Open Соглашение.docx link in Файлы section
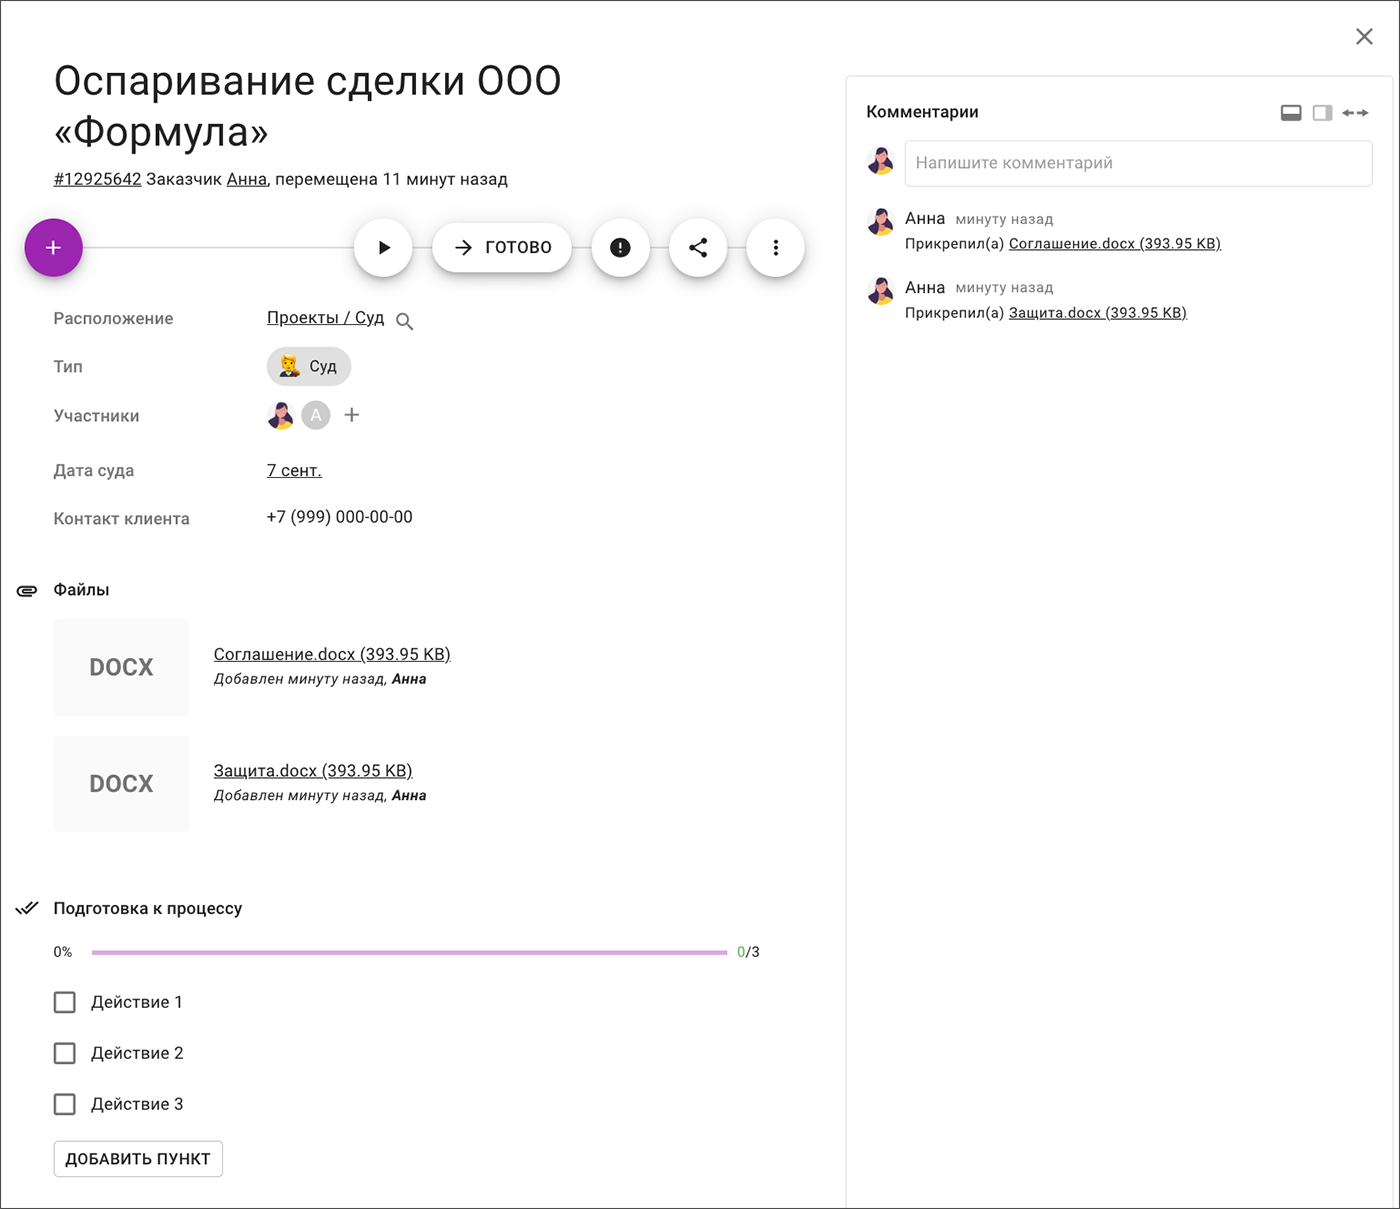The width and height of the screenshot is (1400, 1209). (x=332, y=654)
